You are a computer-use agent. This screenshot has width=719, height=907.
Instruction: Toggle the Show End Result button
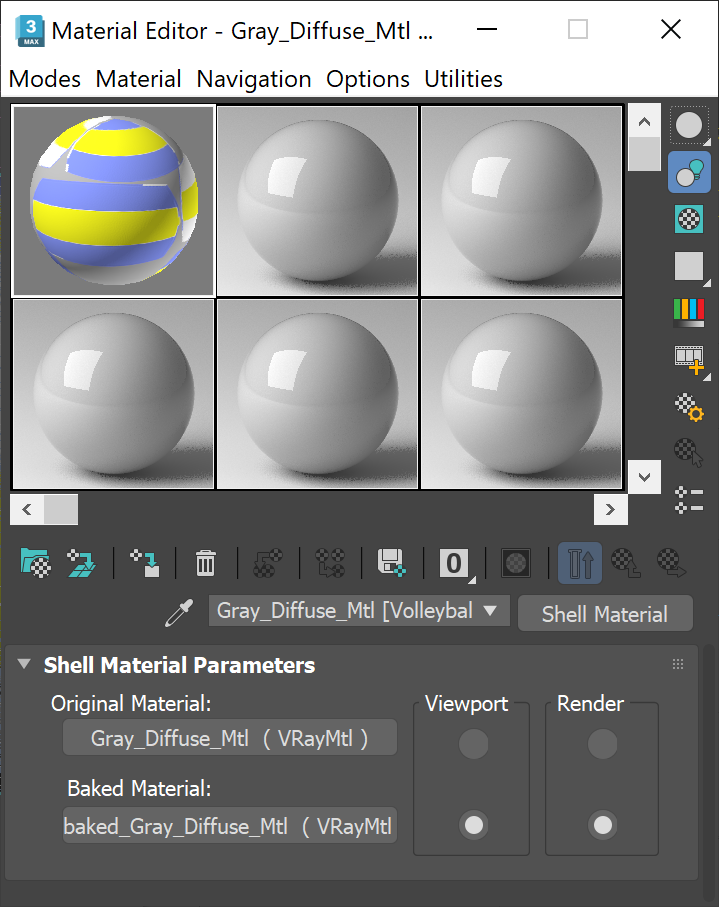point(580,563)
